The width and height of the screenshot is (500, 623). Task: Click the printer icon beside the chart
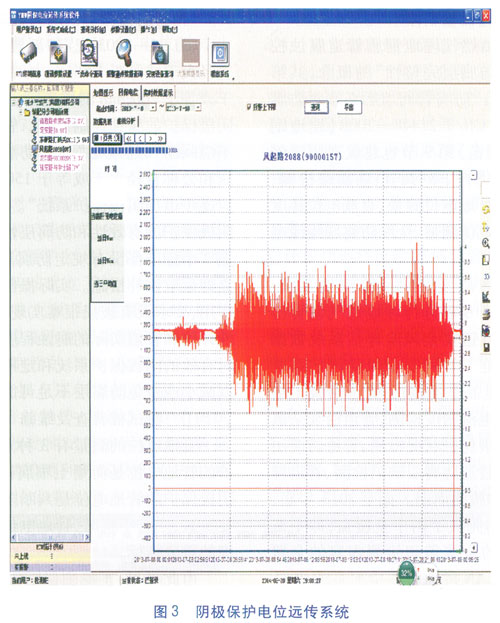pos(486,315)
